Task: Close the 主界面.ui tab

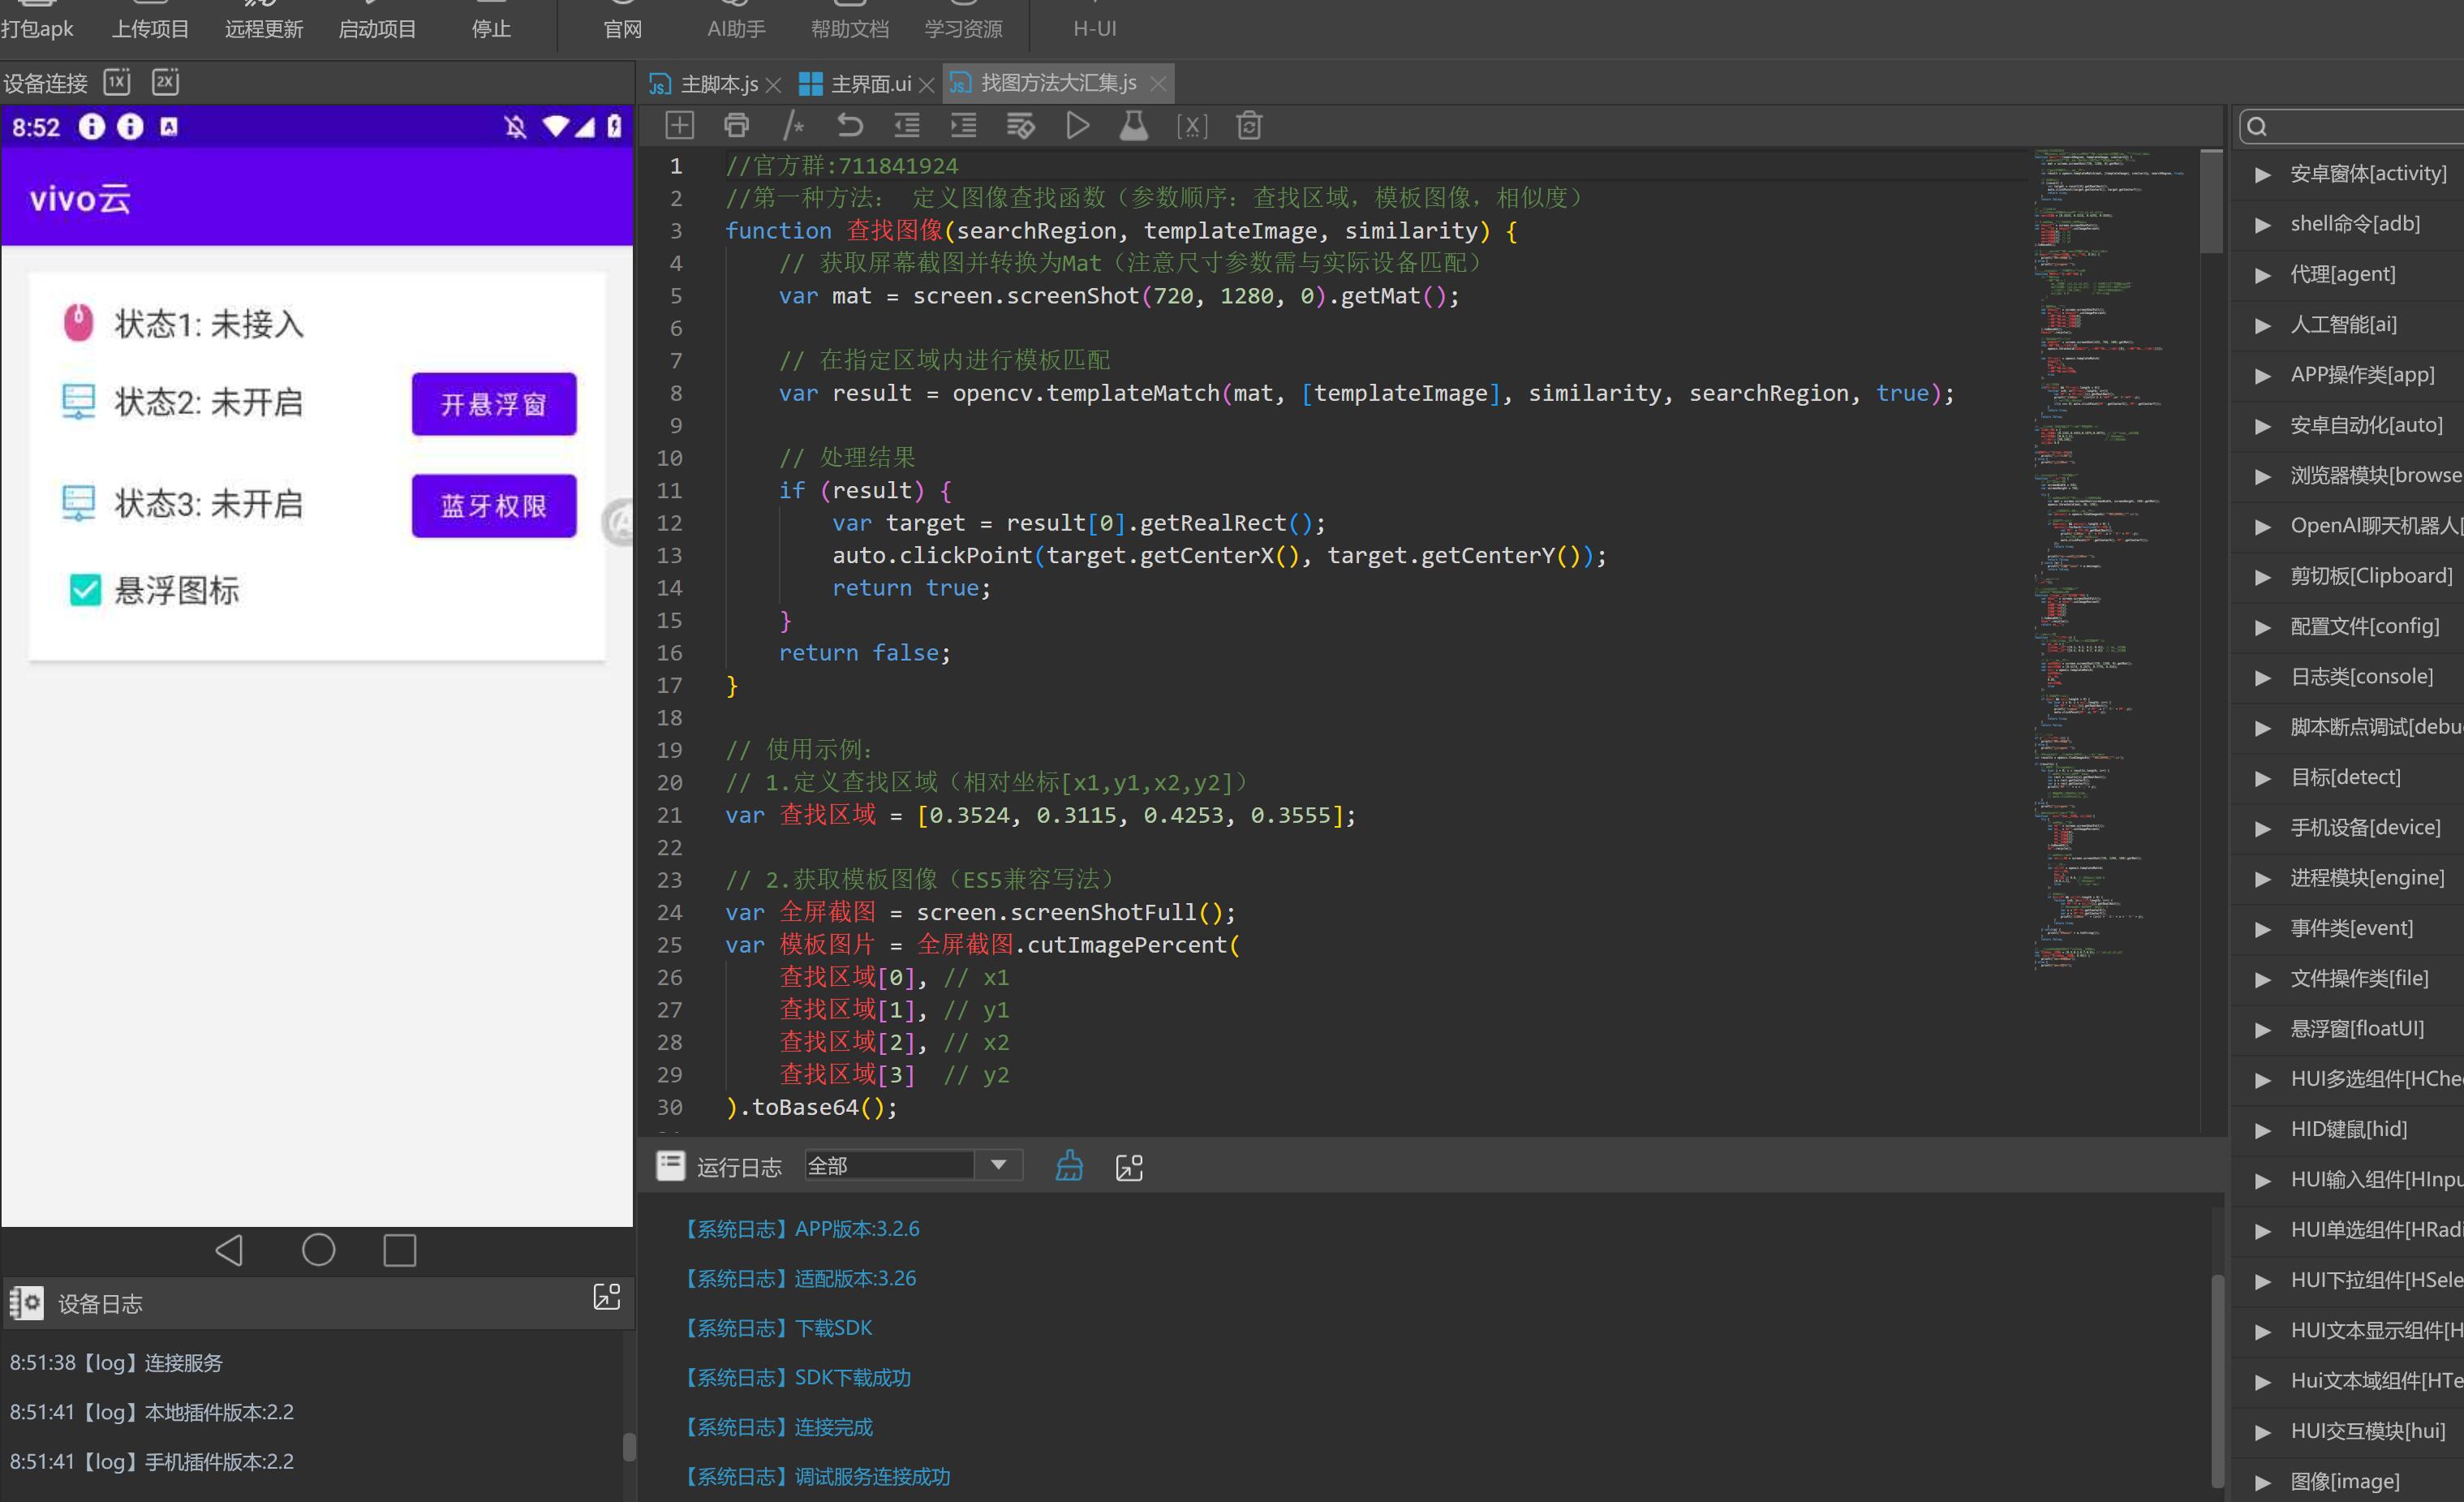Action: point(926,85)
